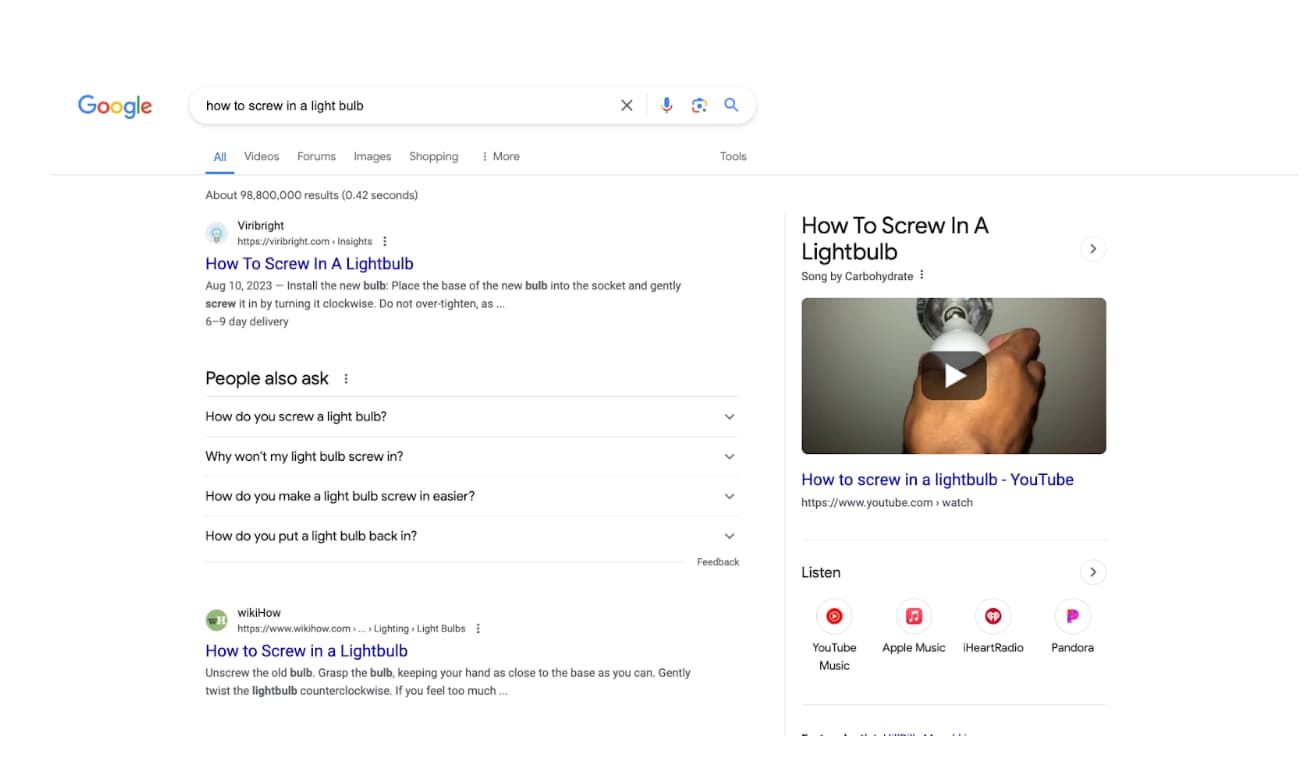Click 'Song by Carbohydrate' subtitle
1314x762 pixels.
(857, 276)
